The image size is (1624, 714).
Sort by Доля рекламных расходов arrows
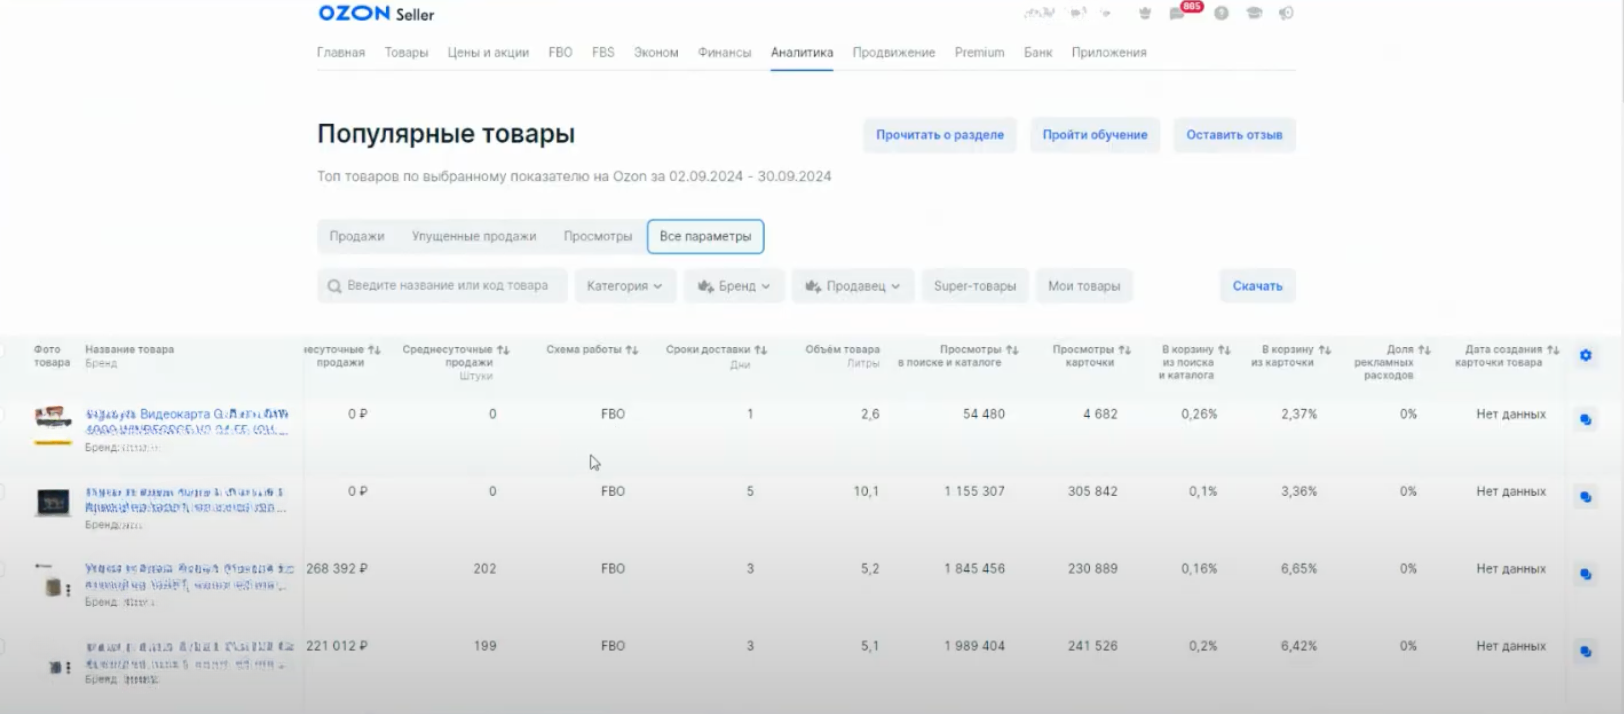click(x=1424, y=350)
